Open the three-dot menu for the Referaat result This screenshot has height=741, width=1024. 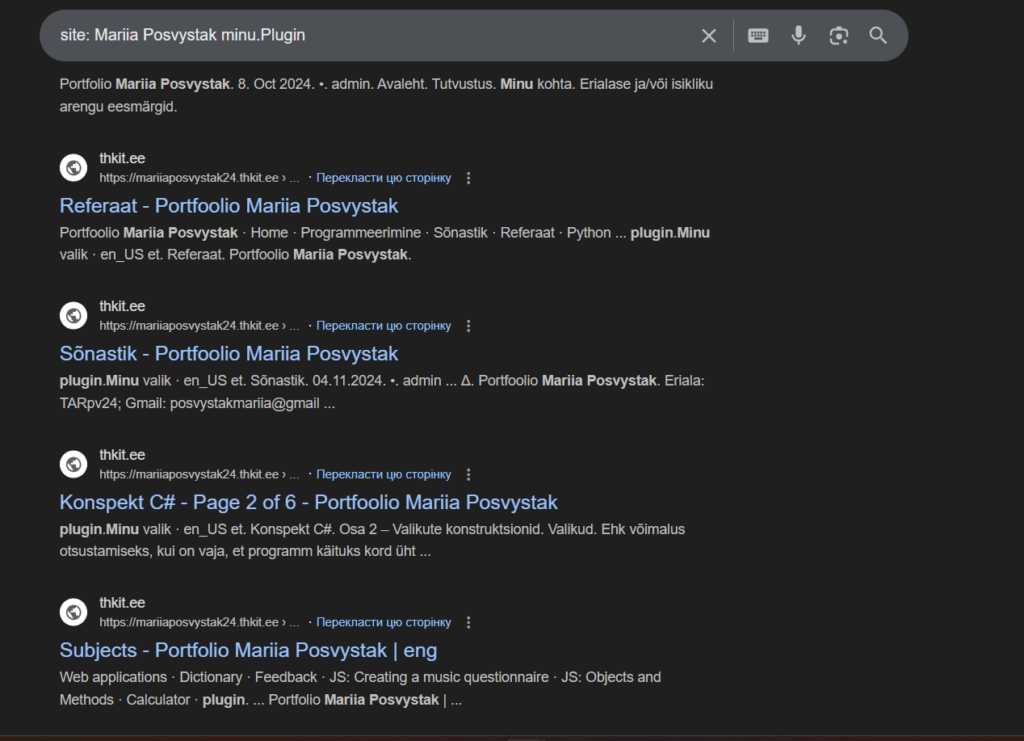[x=469, y=178]
